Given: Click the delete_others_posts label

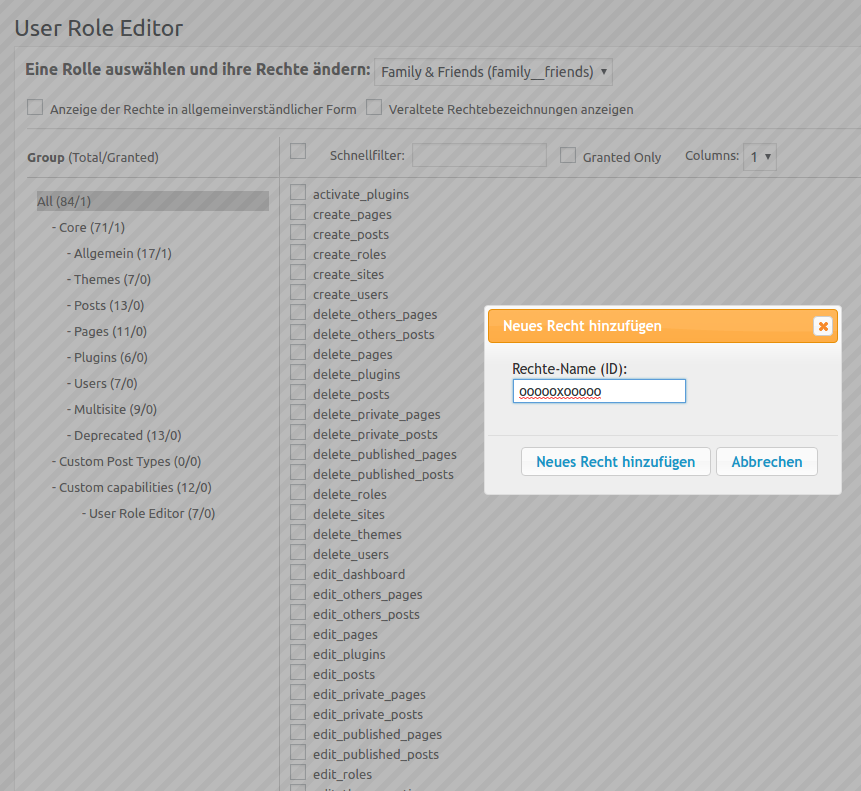Looking at the screenshot, I should pyautogui.click(x=373, y=334).
